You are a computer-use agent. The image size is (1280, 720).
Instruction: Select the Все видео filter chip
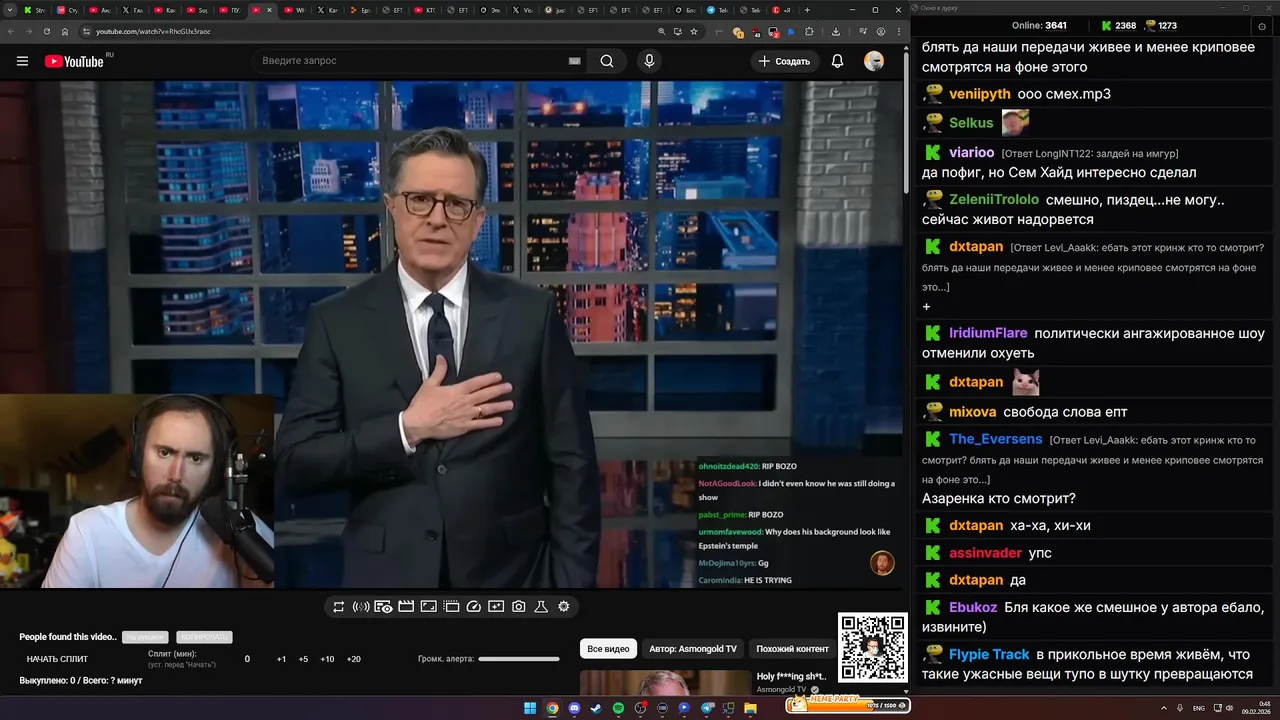pyautogui.click(x=608, y=649)
